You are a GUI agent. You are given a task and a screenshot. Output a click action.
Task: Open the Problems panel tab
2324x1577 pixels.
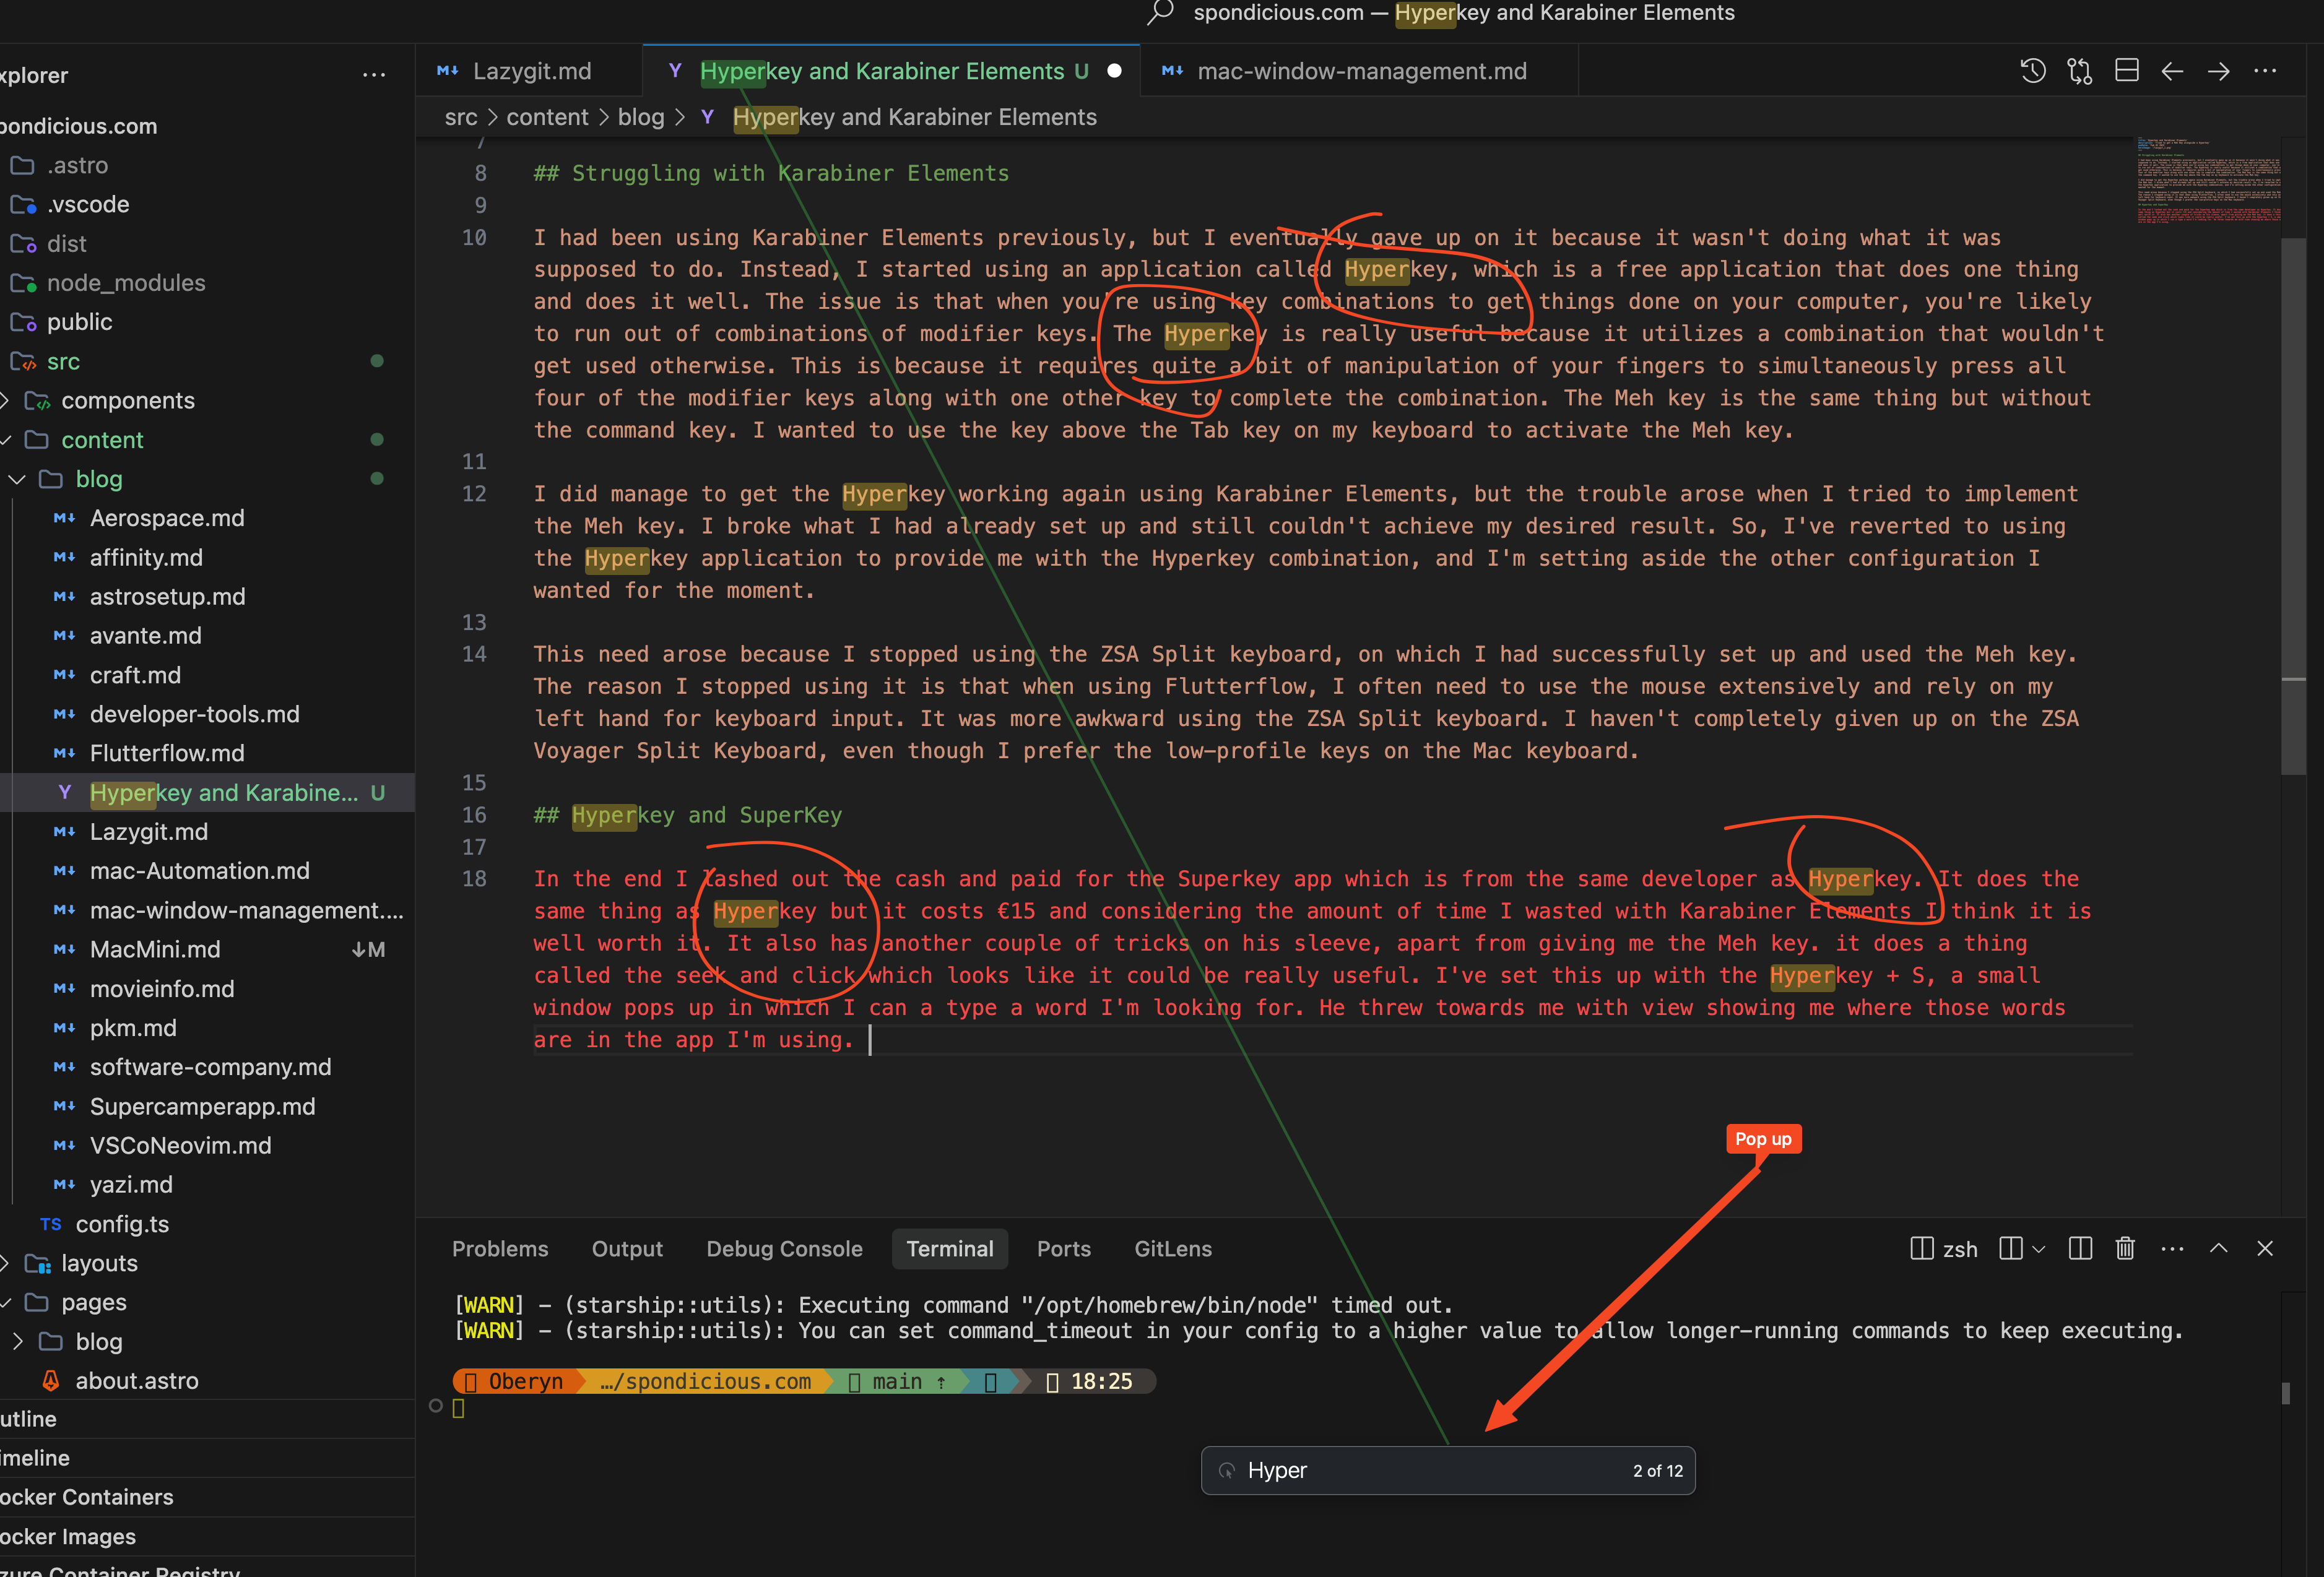click(500, 1249)
